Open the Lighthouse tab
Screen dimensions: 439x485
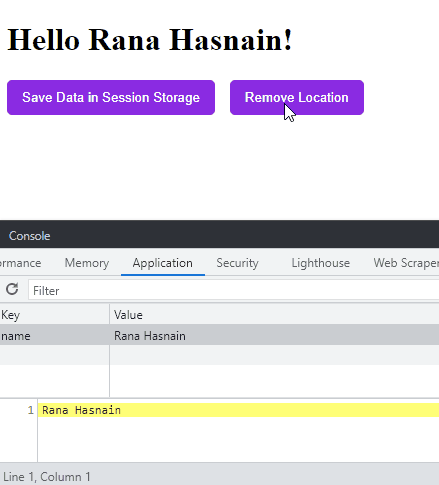(321, 263)
